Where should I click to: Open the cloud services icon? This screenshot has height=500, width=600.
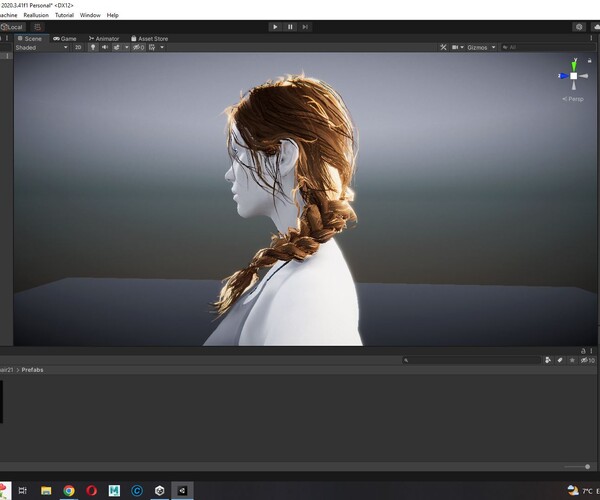(x=596, y=27)
